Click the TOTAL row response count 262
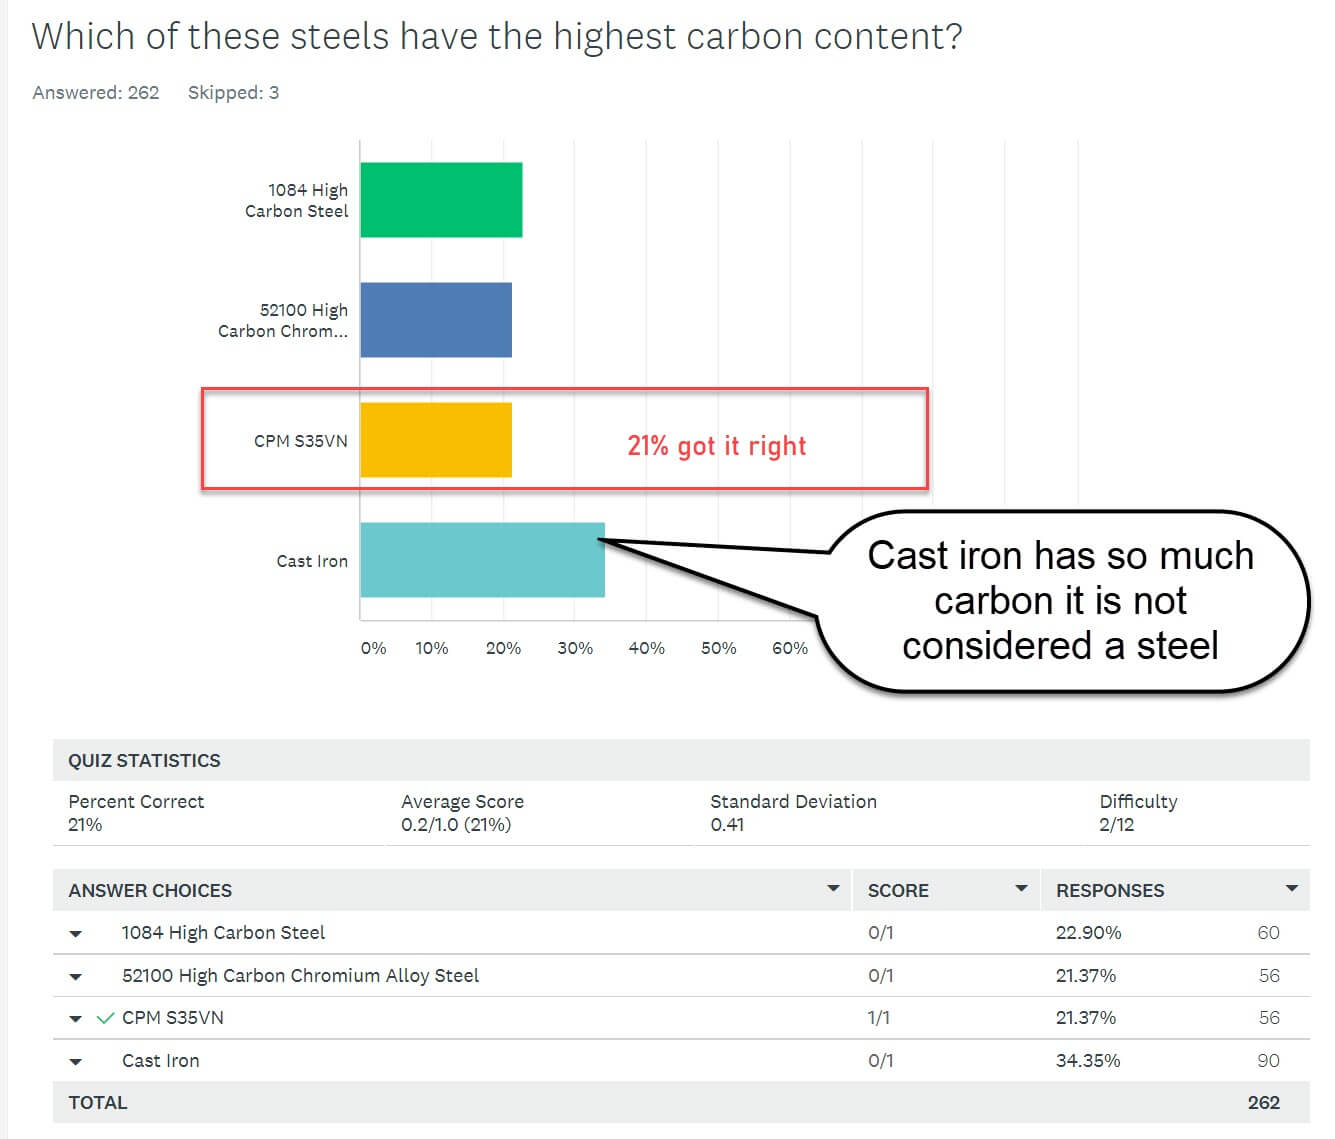 tap(1264, 1103)
